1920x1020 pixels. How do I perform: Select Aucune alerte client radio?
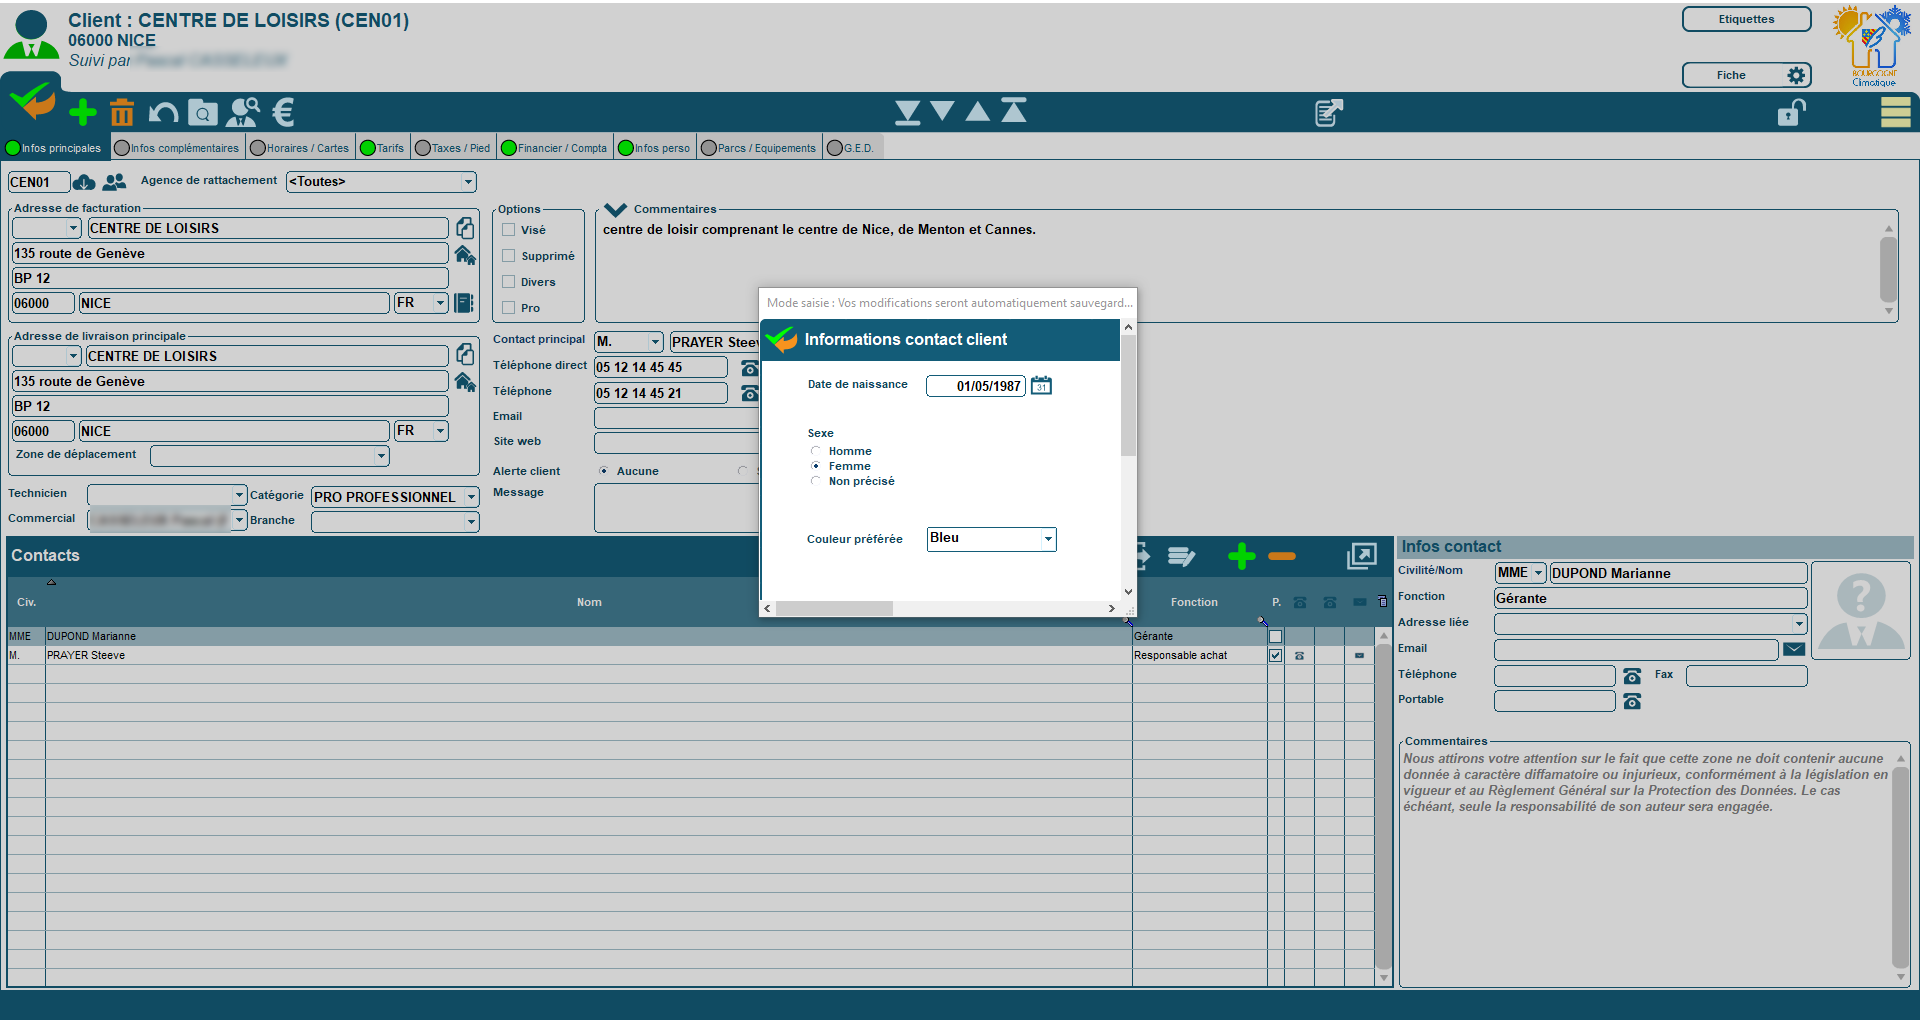click(x=603, y=471)
